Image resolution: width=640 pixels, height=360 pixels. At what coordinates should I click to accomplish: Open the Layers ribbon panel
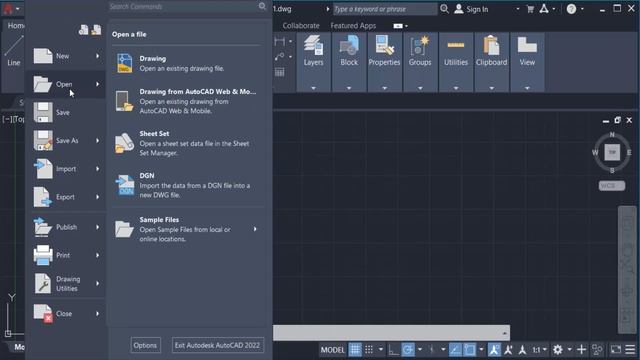tap(313, 51)
